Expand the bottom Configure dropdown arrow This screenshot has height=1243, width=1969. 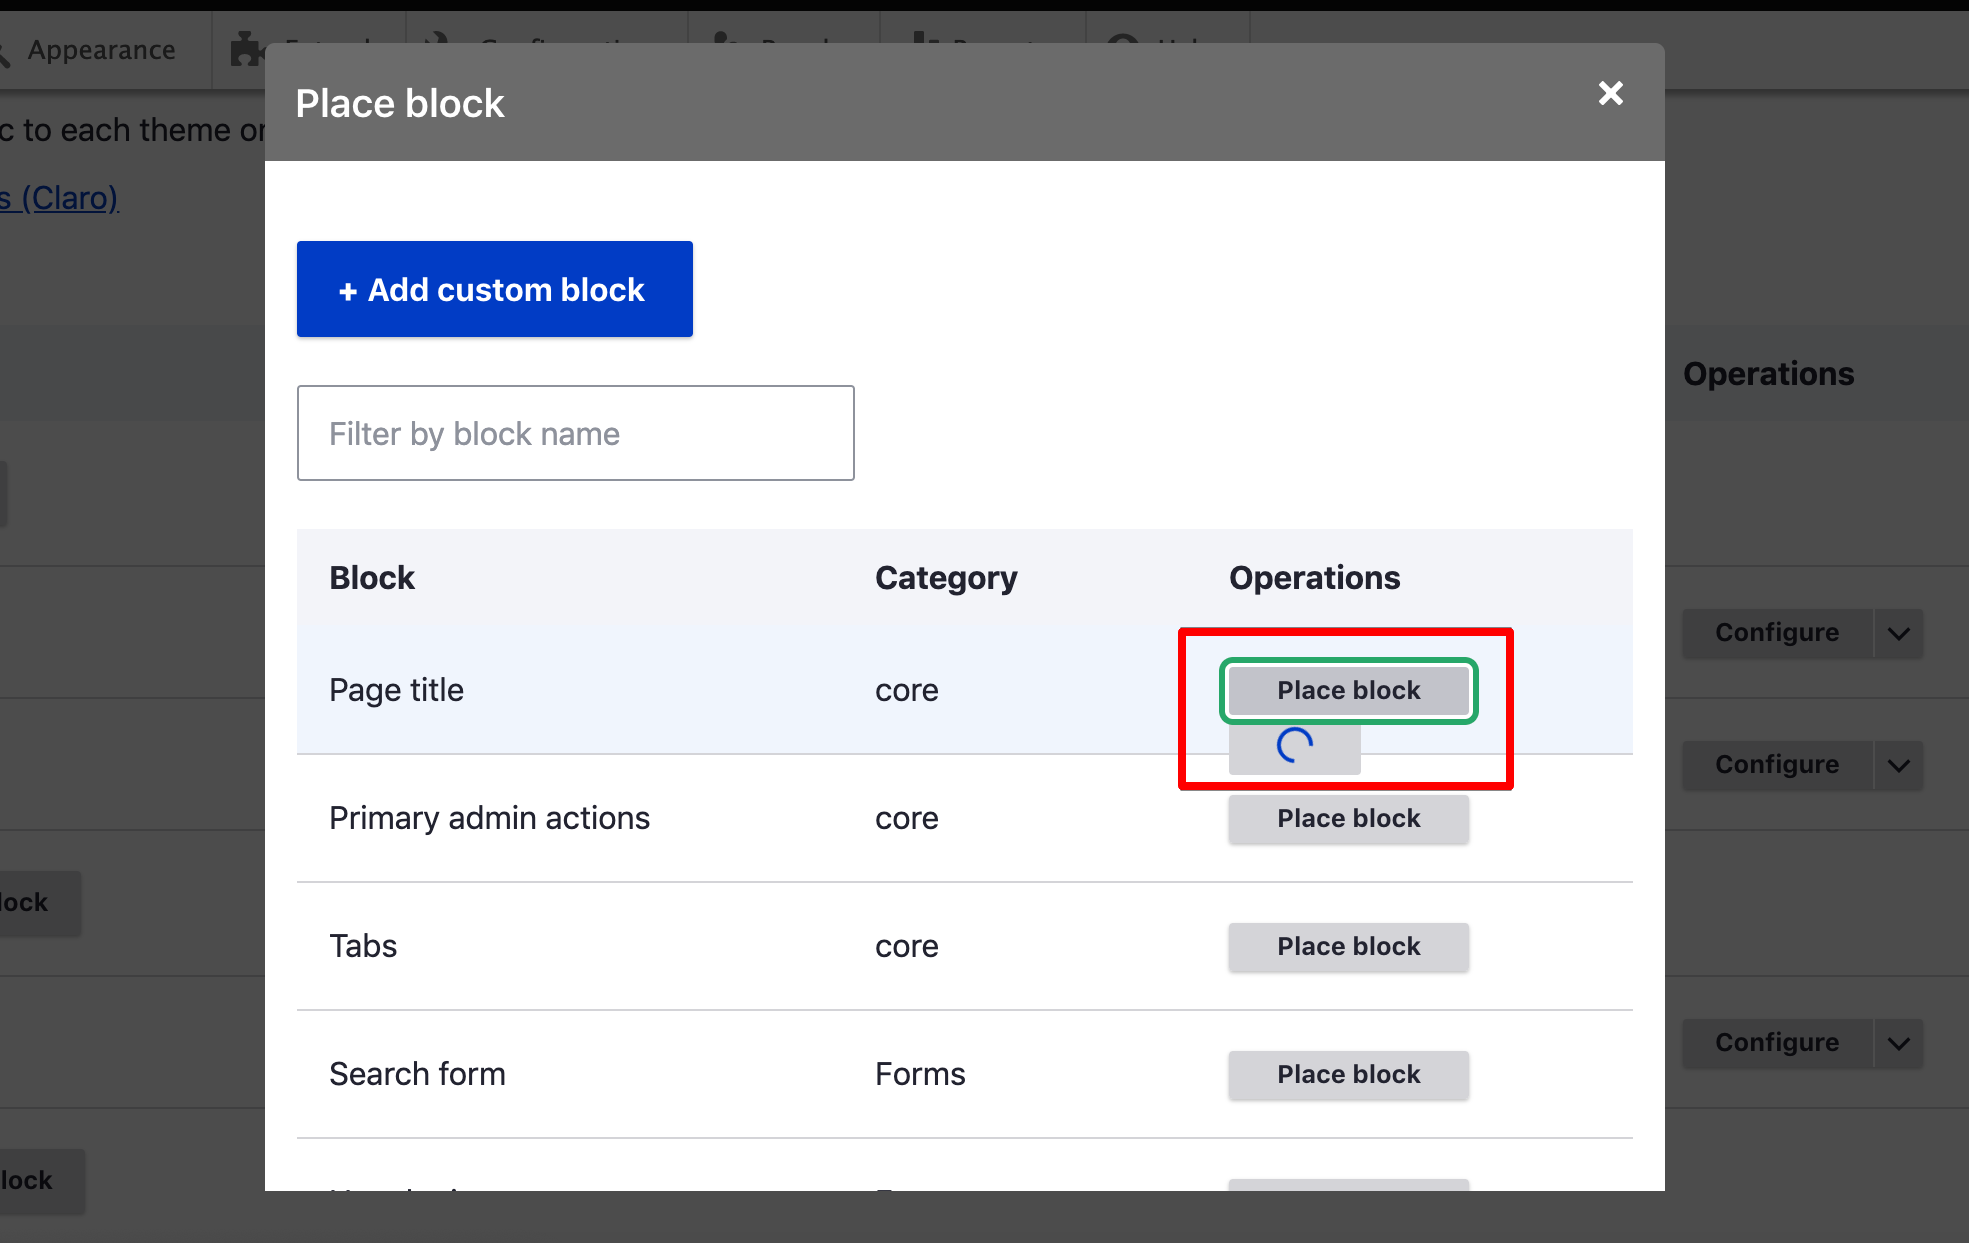click(1898, 1043)
